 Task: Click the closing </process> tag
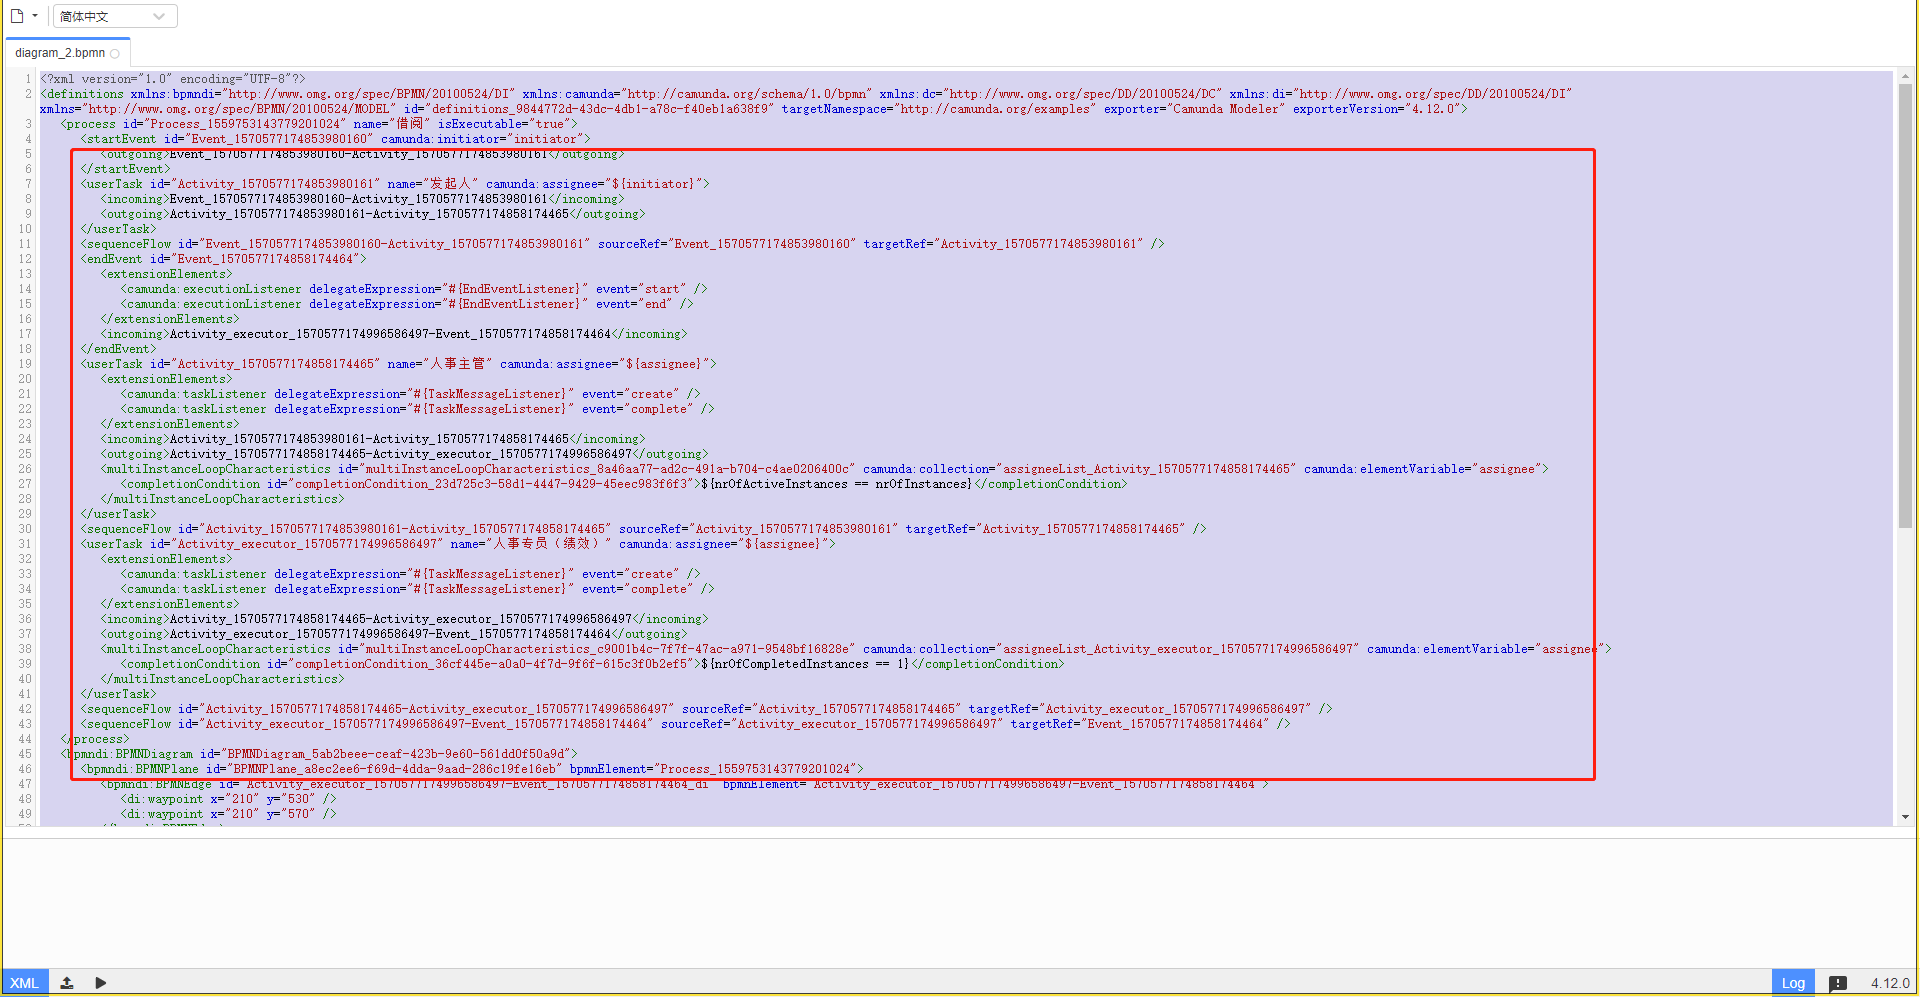[95, 739]
